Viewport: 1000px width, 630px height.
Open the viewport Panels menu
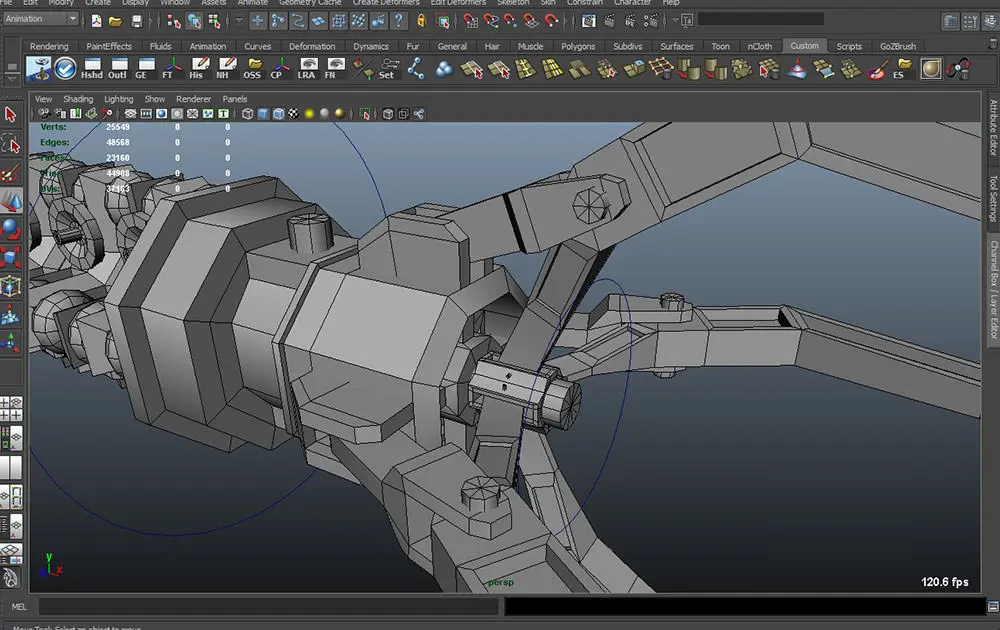click(234, 99)
